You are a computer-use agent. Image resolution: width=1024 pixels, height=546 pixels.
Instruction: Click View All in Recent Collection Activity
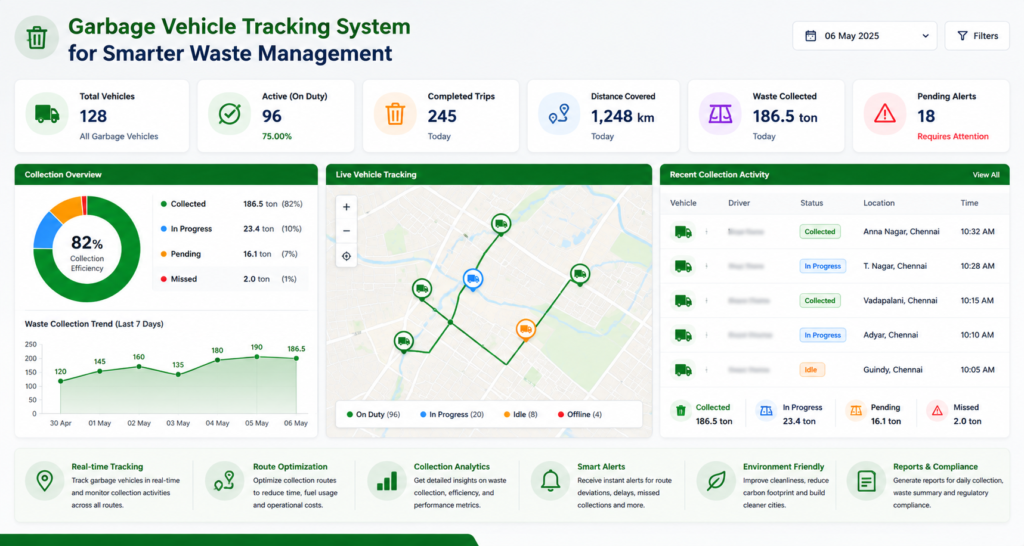click(x=985, y=175)
